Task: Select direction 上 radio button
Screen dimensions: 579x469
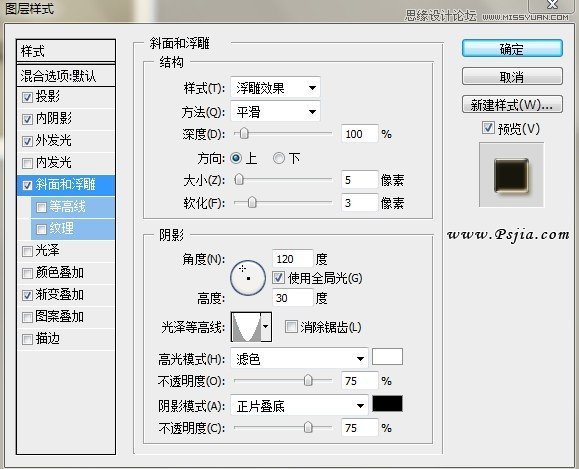Action: click(x=236, y=158)
